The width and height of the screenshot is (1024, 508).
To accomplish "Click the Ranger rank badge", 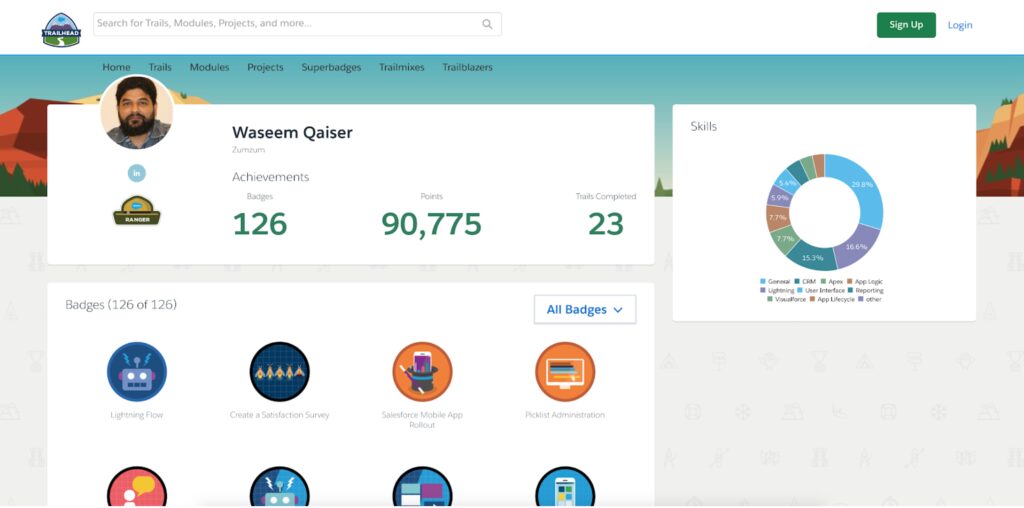I will 136,211.
